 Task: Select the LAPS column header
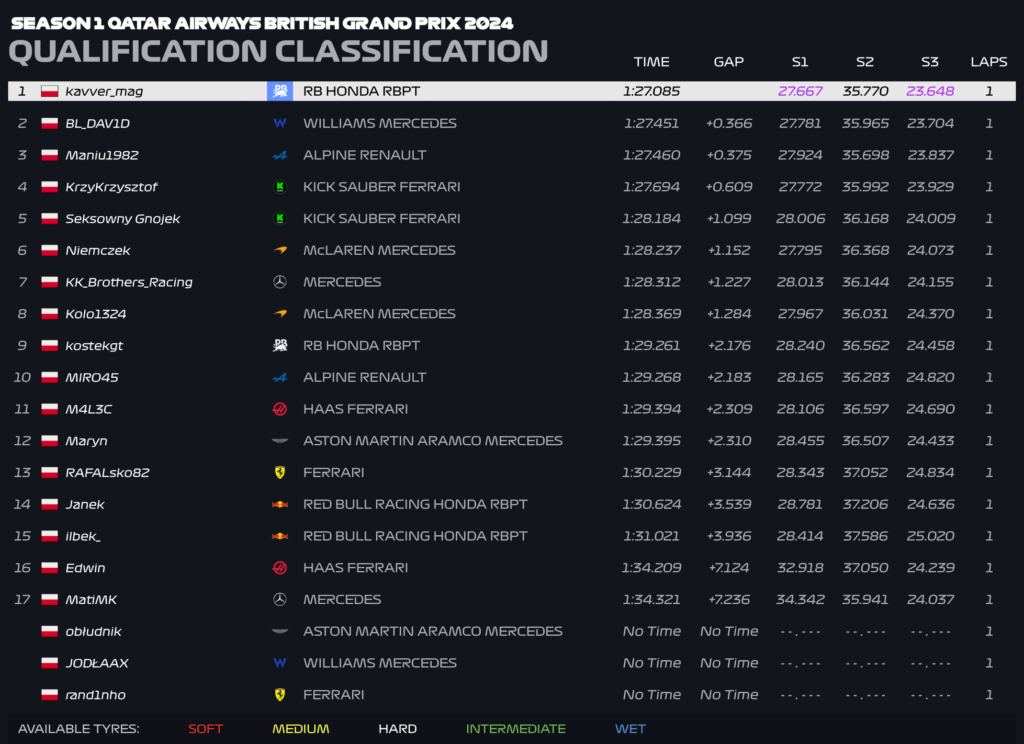pyautogui.click(x=989, y=62)
